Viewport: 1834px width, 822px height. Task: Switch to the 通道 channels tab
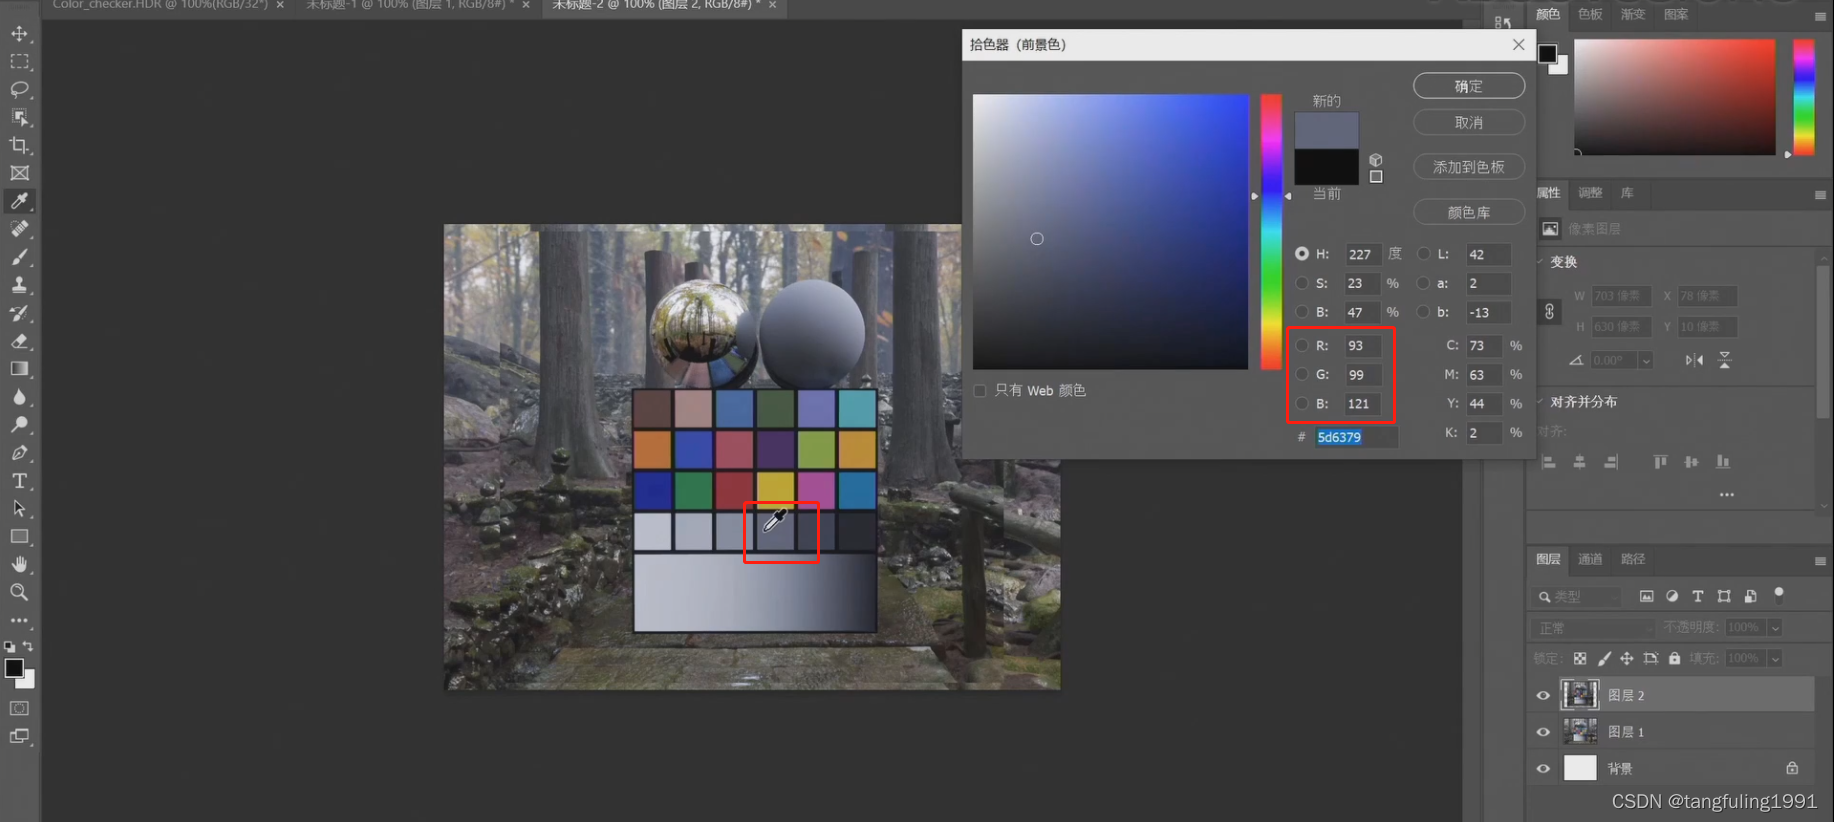(1590, 559)
